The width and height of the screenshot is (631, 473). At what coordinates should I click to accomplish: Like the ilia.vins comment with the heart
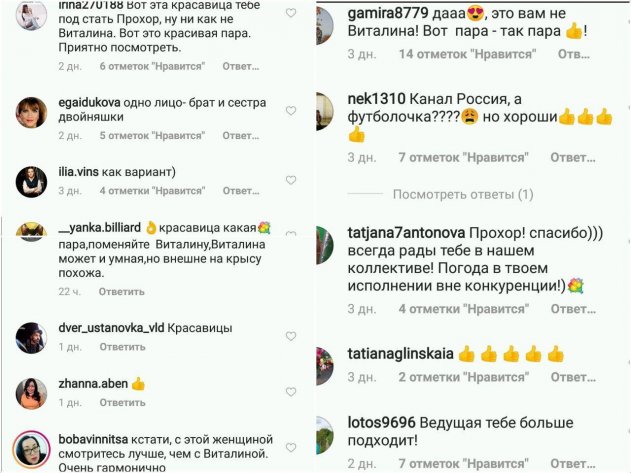pos(291,180)
